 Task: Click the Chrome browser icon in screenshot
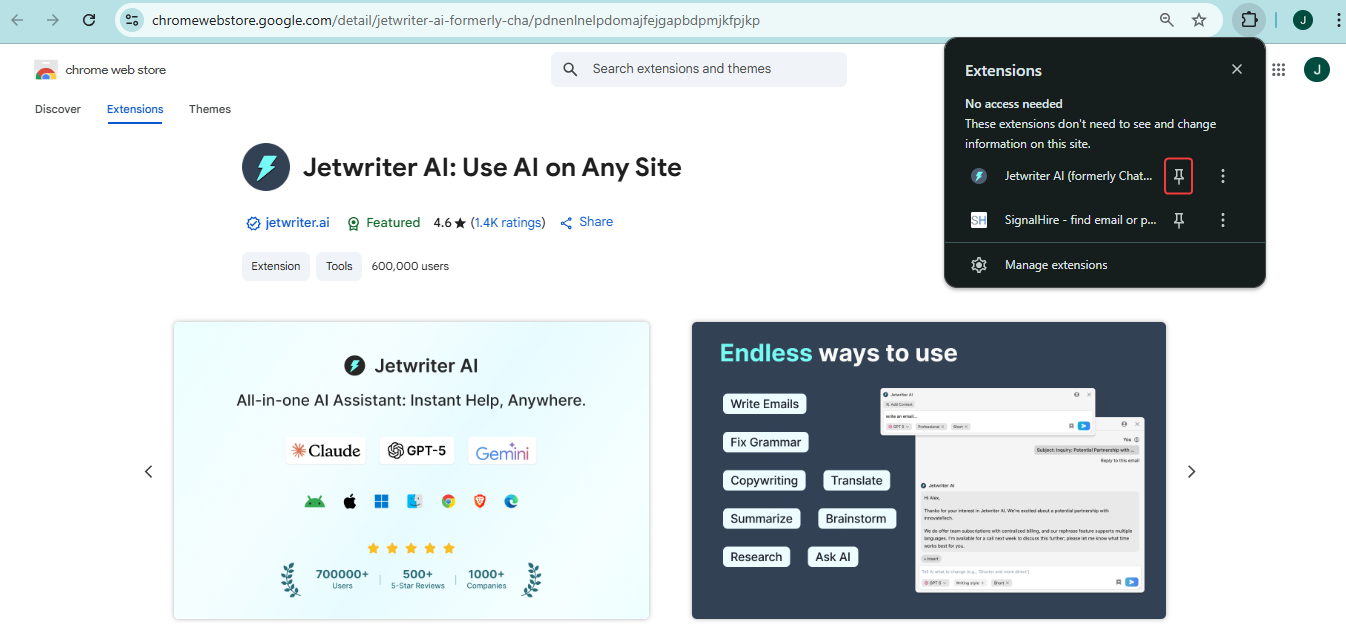pyautogui.click(x=448, y=501)
